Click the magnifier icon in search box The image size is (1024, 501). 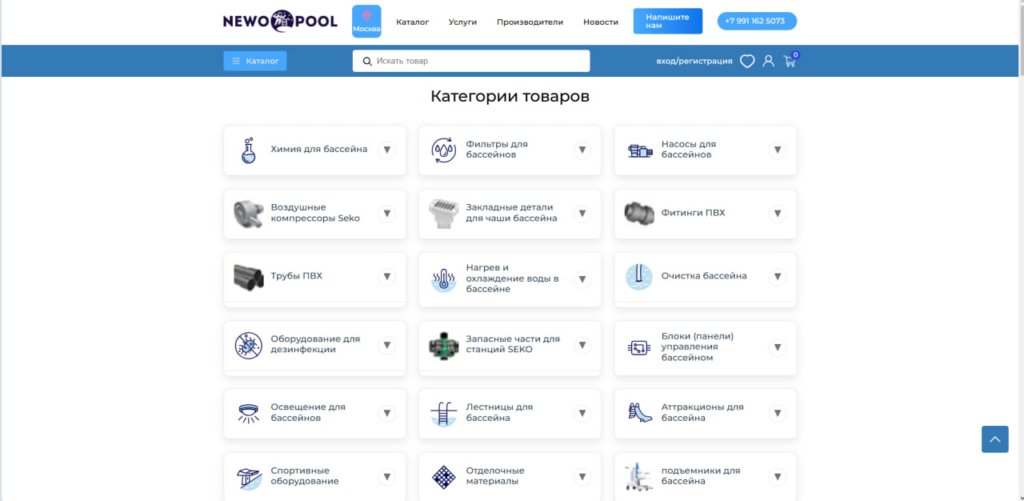(x=368, y=61)
